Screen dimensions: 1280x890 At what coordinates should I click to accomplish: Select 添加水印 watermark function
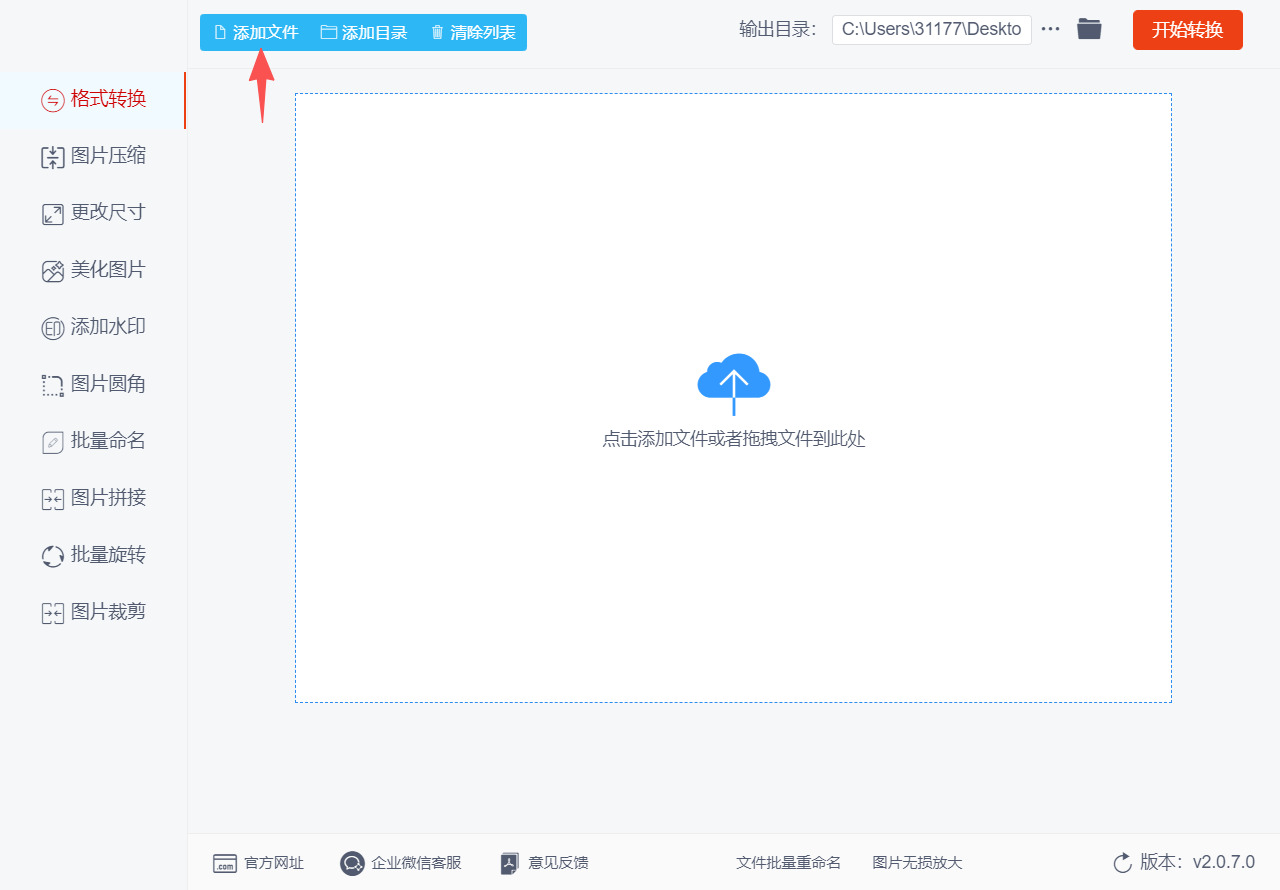point(93,327)
